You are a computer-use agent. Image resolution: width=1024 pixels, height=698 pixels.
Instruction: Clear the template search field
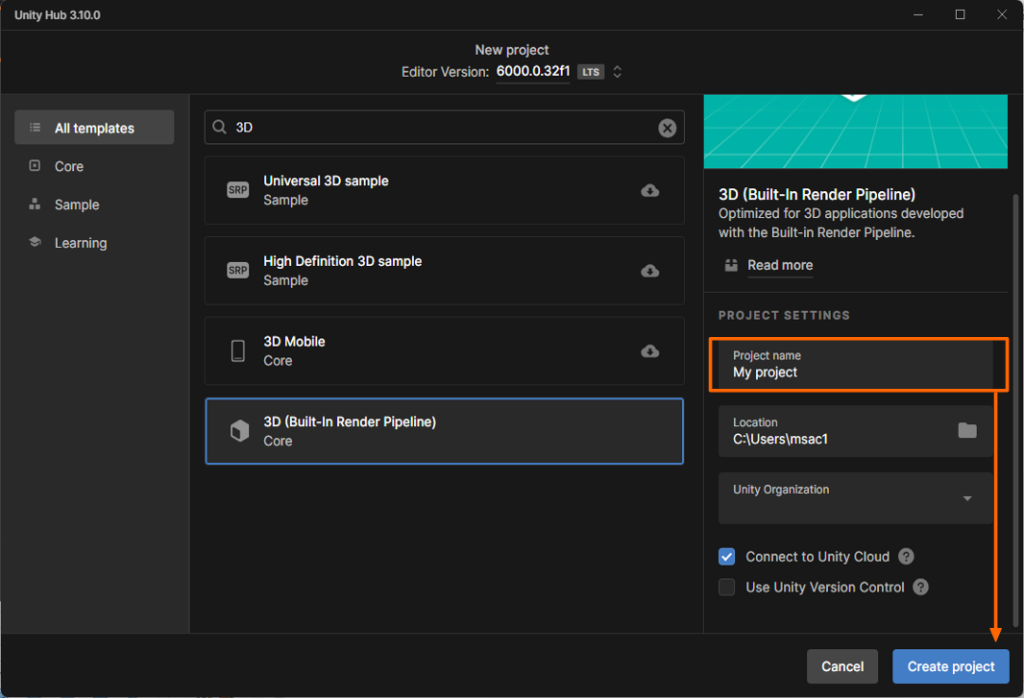(x=667, y=128)
